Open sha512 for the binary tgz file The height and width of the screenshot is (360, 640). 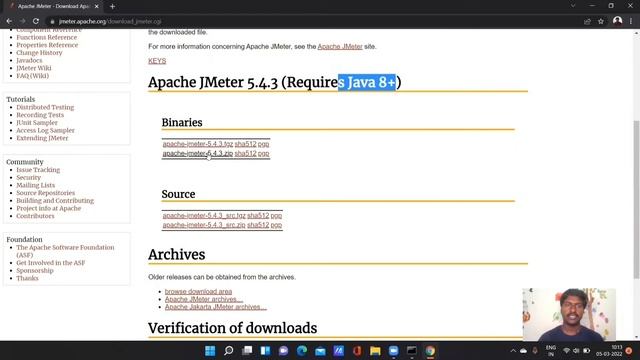point(245,144)
